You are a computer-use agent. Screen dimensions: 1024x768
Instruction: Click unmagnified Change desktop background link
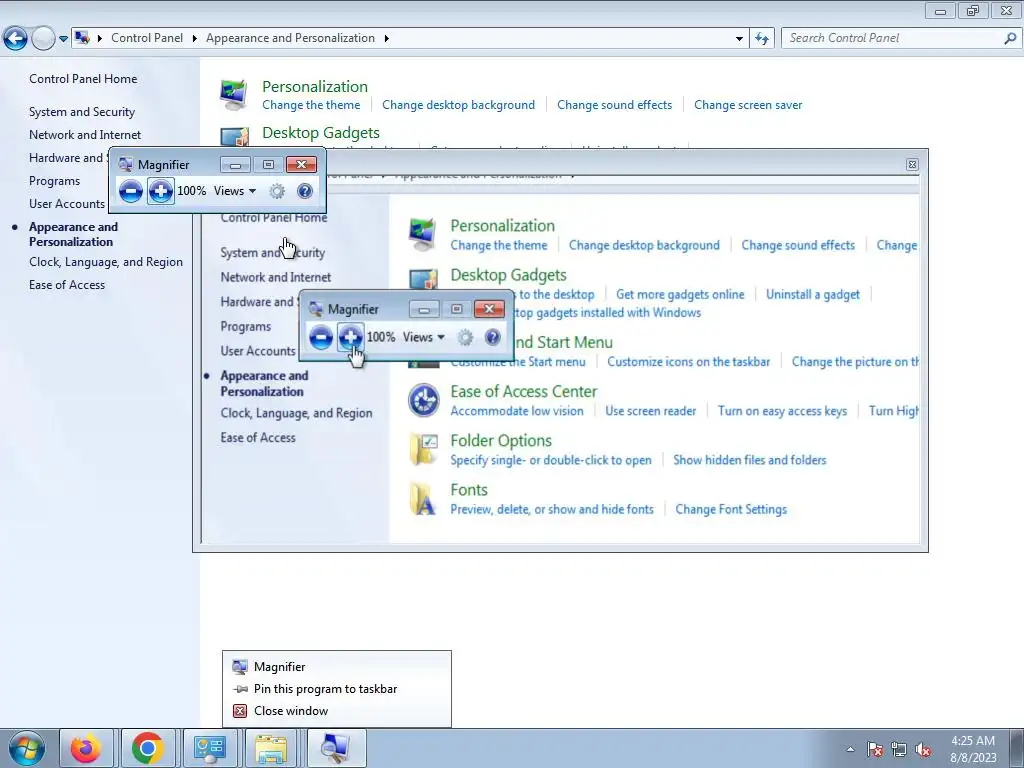tap(458, 105)
